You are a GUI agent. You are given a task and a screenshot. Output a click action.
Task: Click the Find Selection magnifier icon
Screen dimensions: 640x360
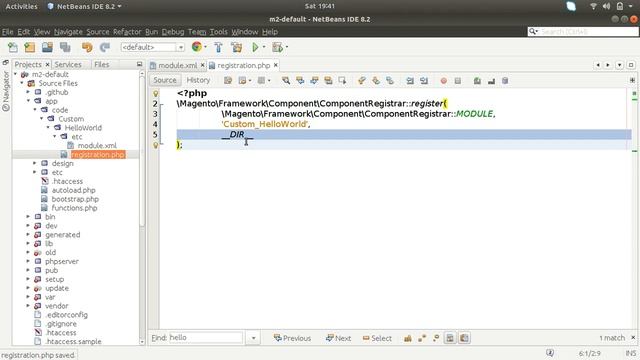(286, 80)
